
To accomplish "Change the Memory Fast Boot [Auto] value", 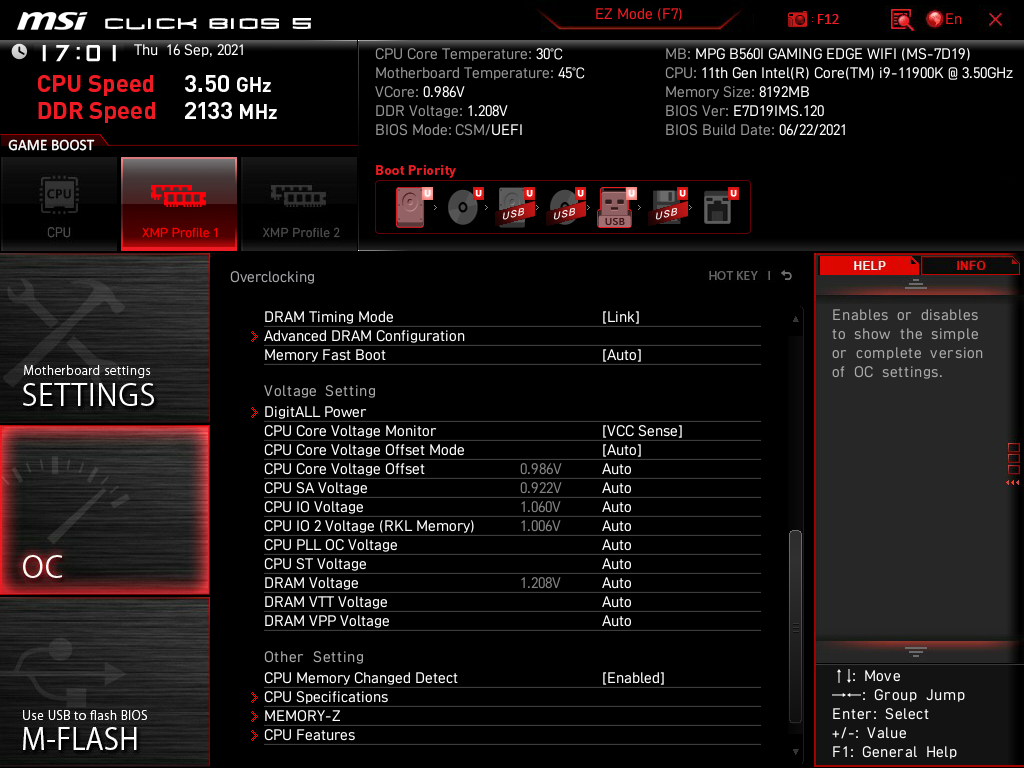I will (622, 355).
